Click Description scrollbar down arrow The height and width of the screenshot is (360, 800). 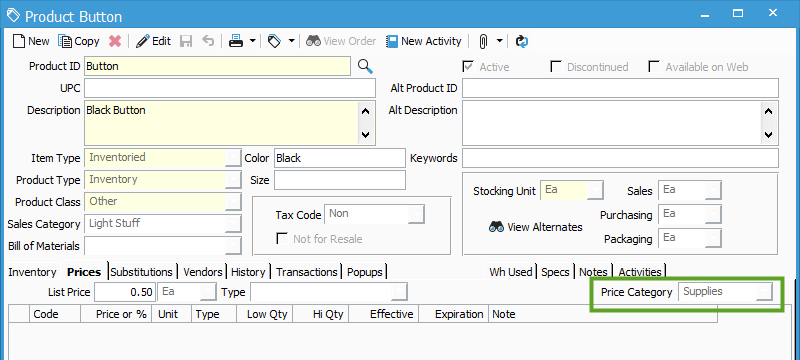(366, 135)
